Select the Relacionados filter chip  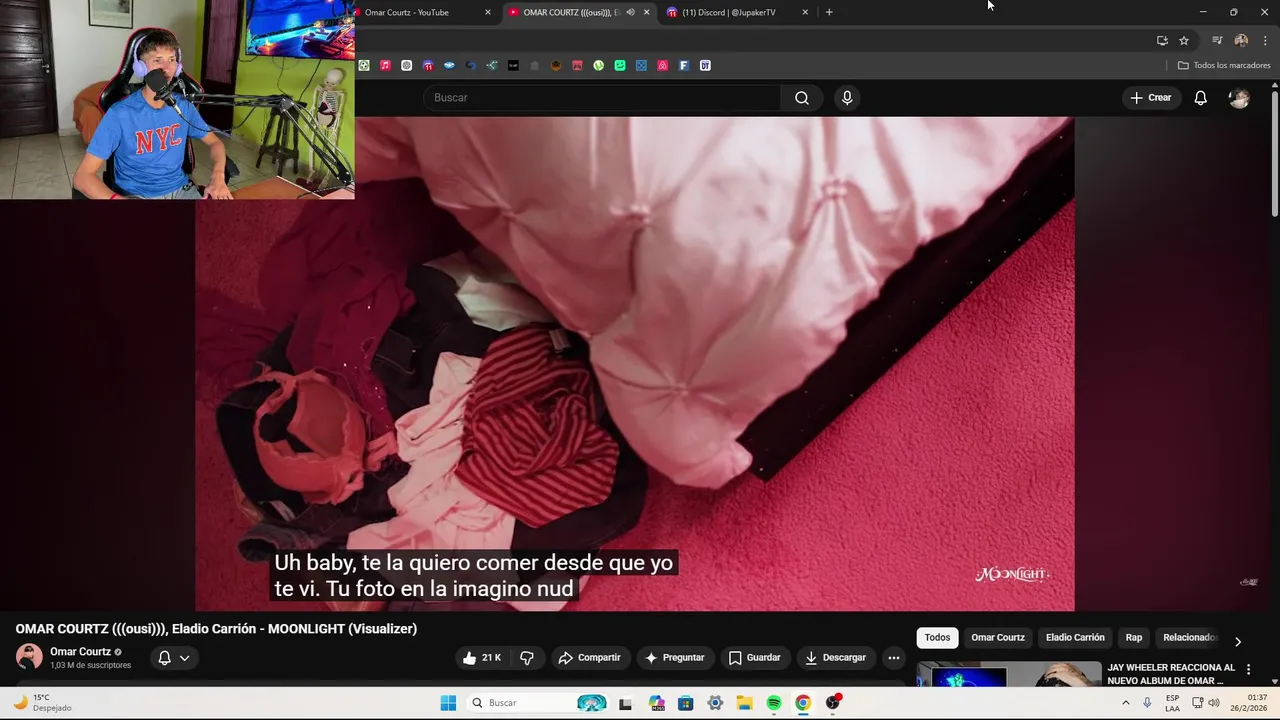click(x=1189, y=638)
